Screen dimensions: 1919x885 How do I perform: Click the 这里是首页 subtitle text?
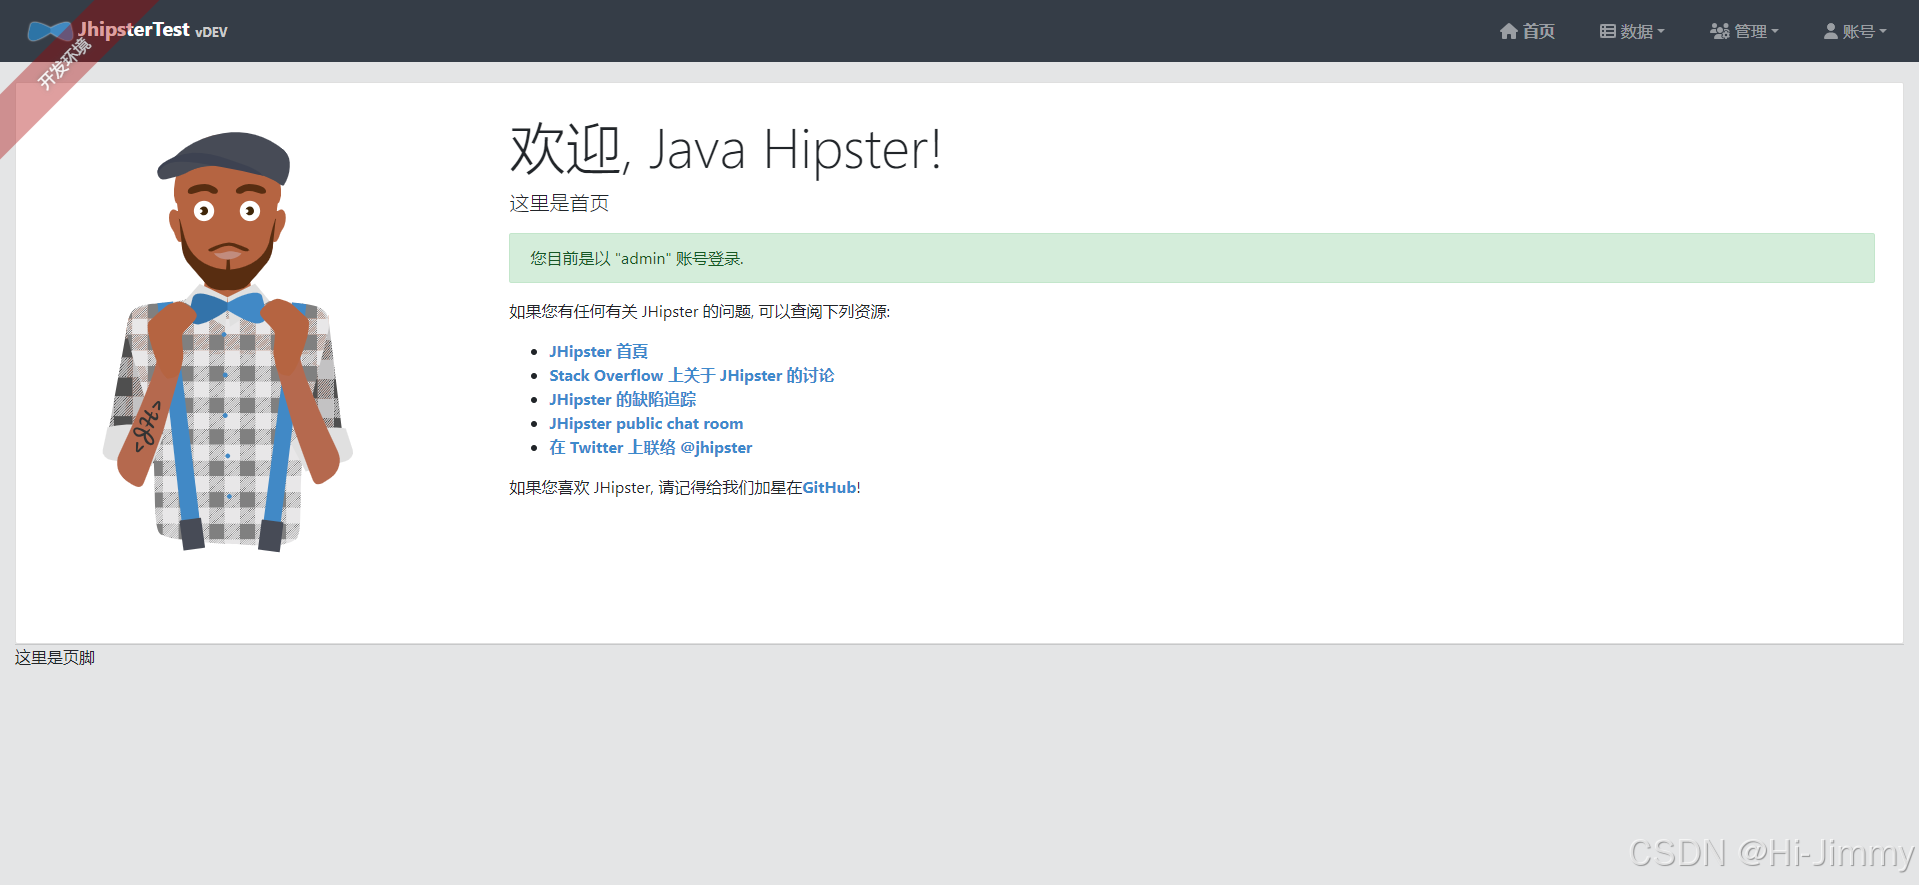coord(559,203)
